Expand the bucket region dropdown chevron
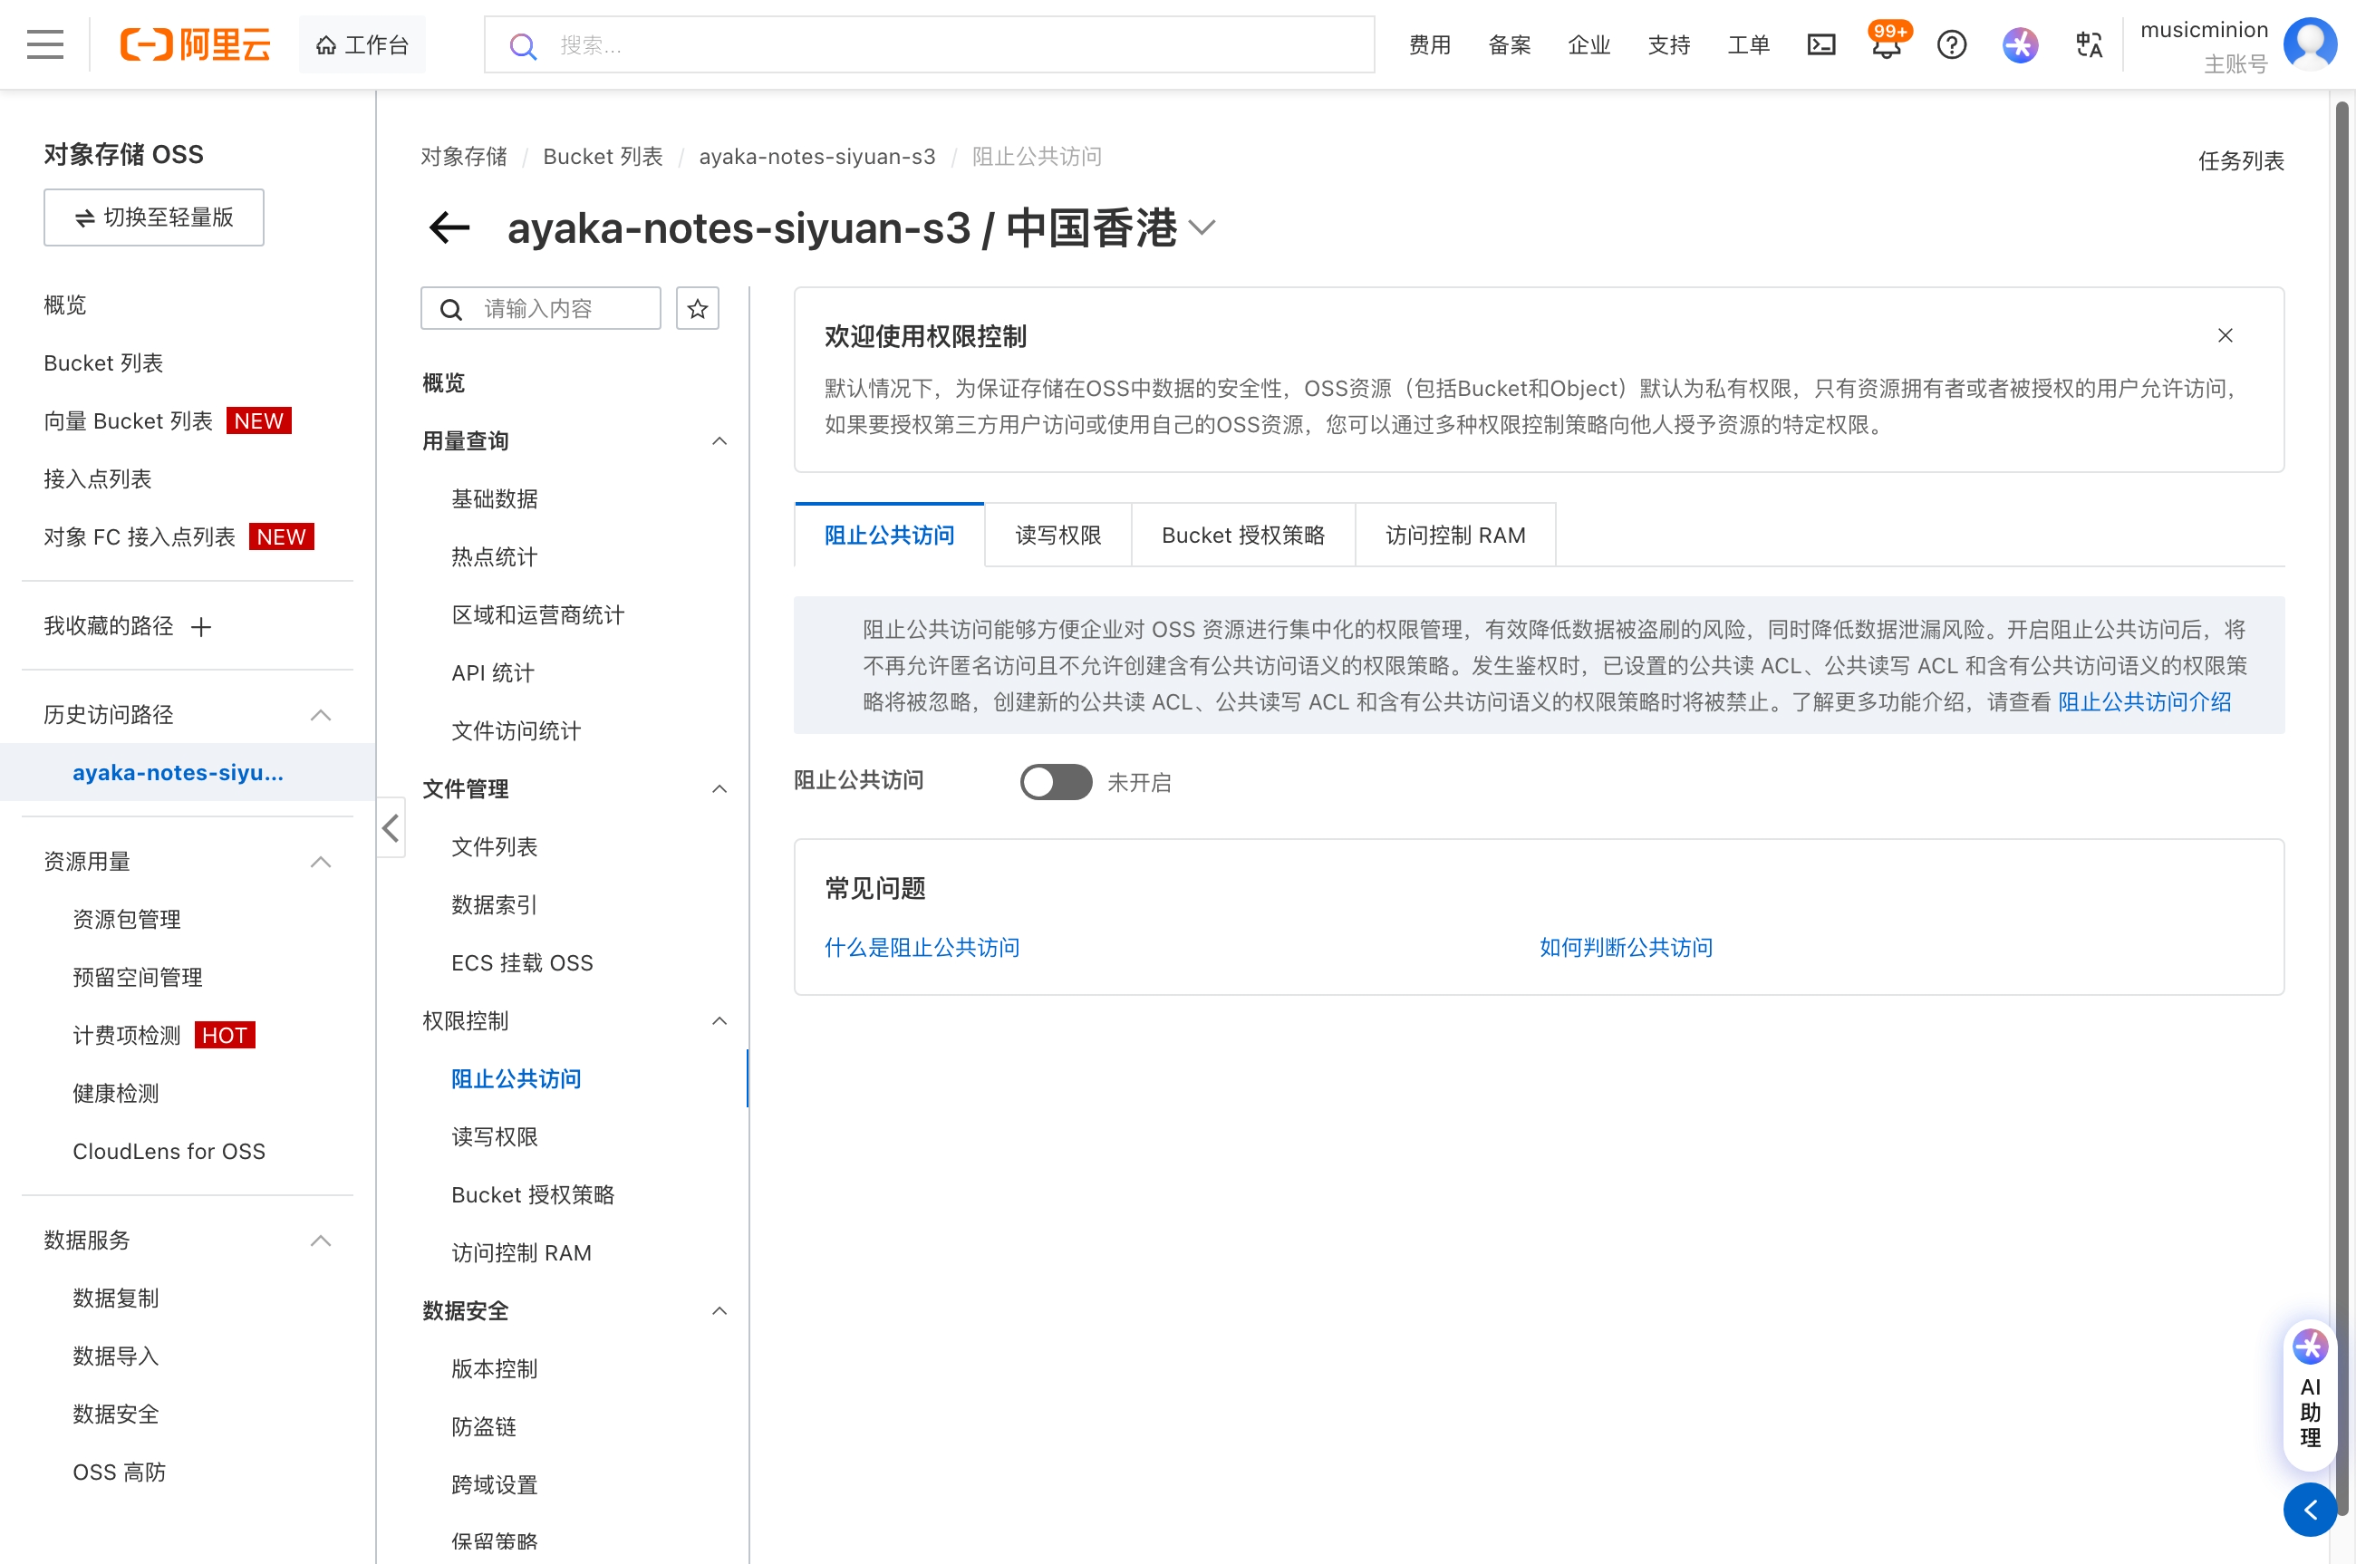This screenshot has width=2356, height=1564. (1202, 228)
